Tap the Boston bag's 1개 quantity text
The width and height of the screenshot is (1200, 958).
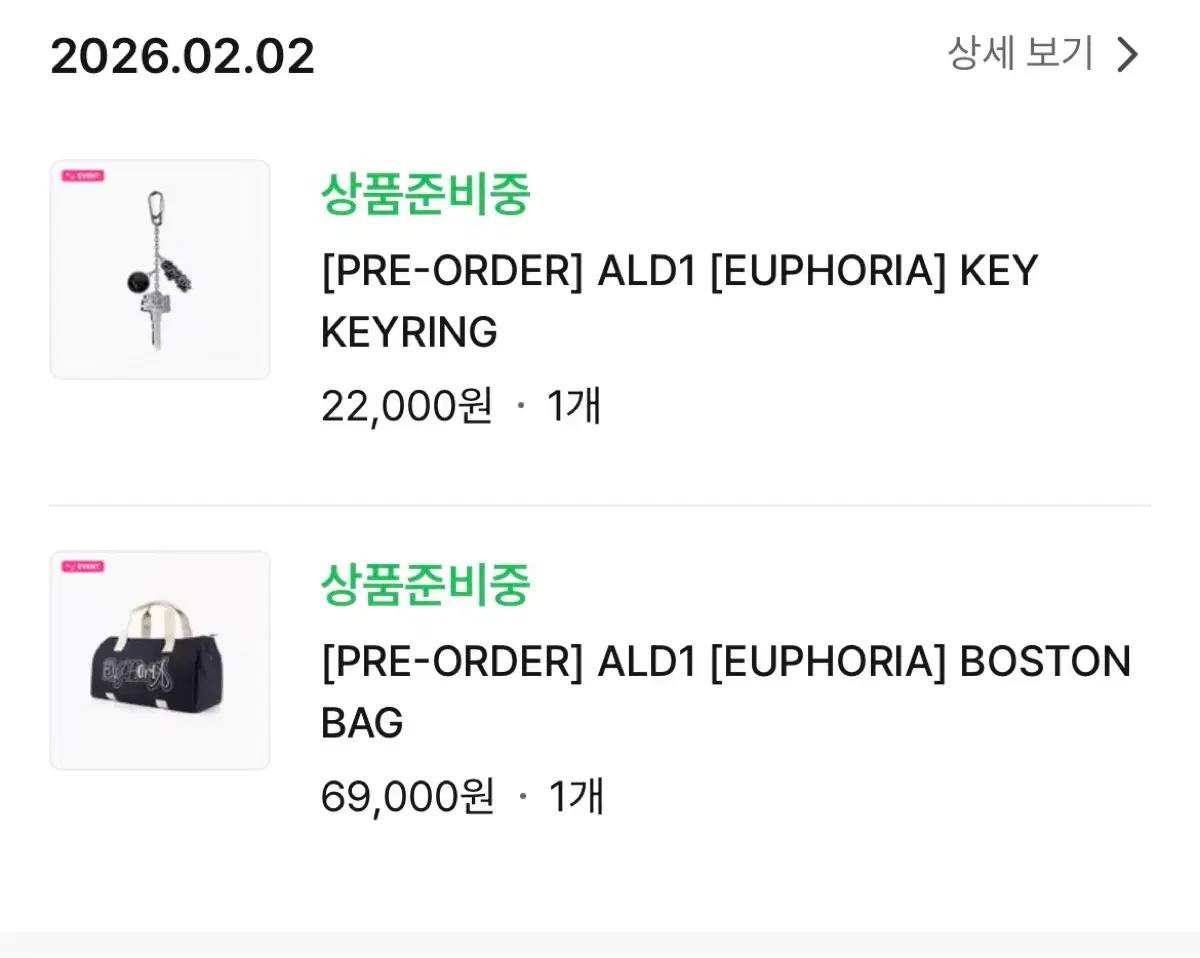(x=576, y=796)
